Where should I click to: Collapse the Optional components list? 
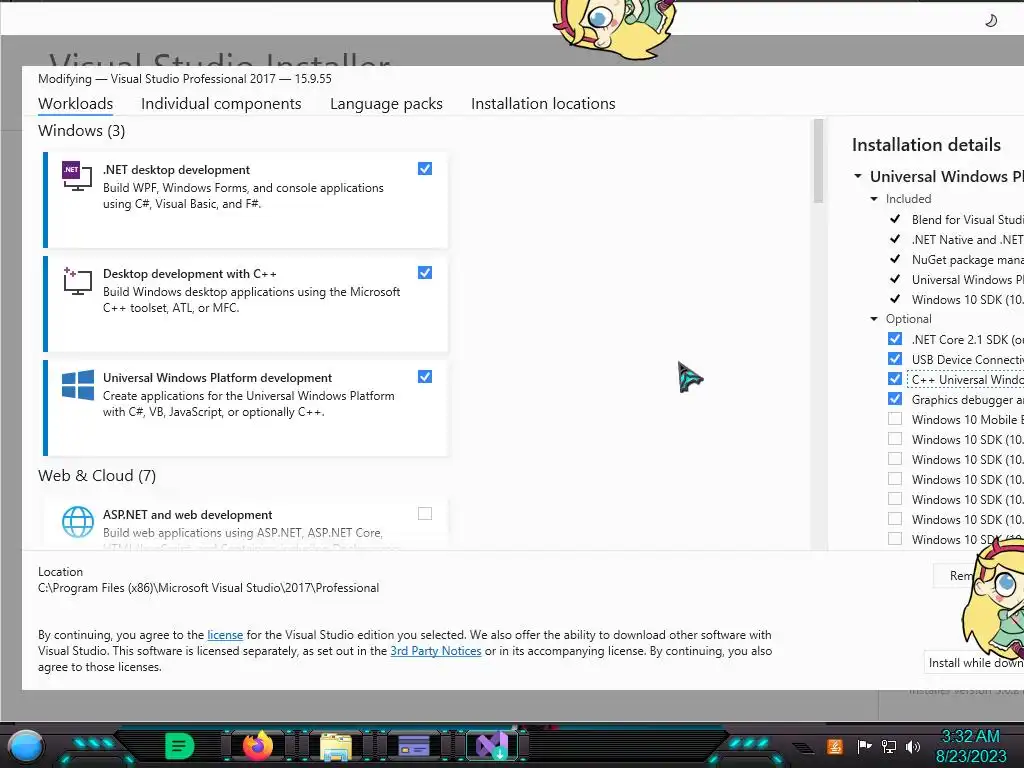tap(874, 319)
